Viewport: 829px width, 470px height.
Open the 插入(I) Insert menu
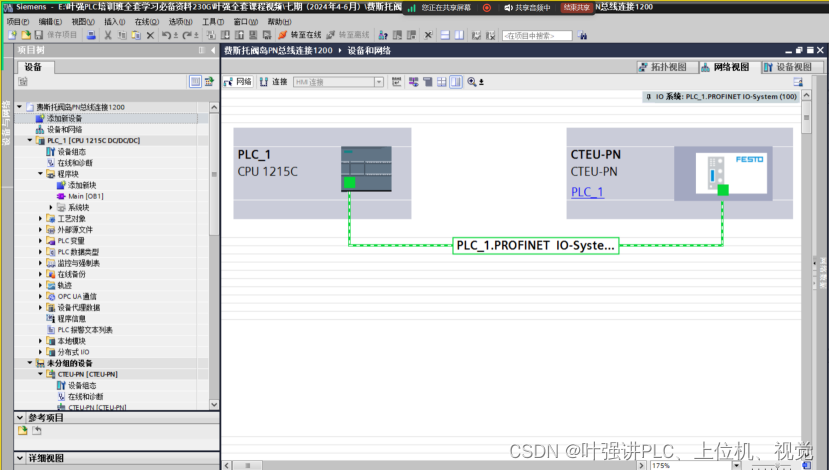115,22
